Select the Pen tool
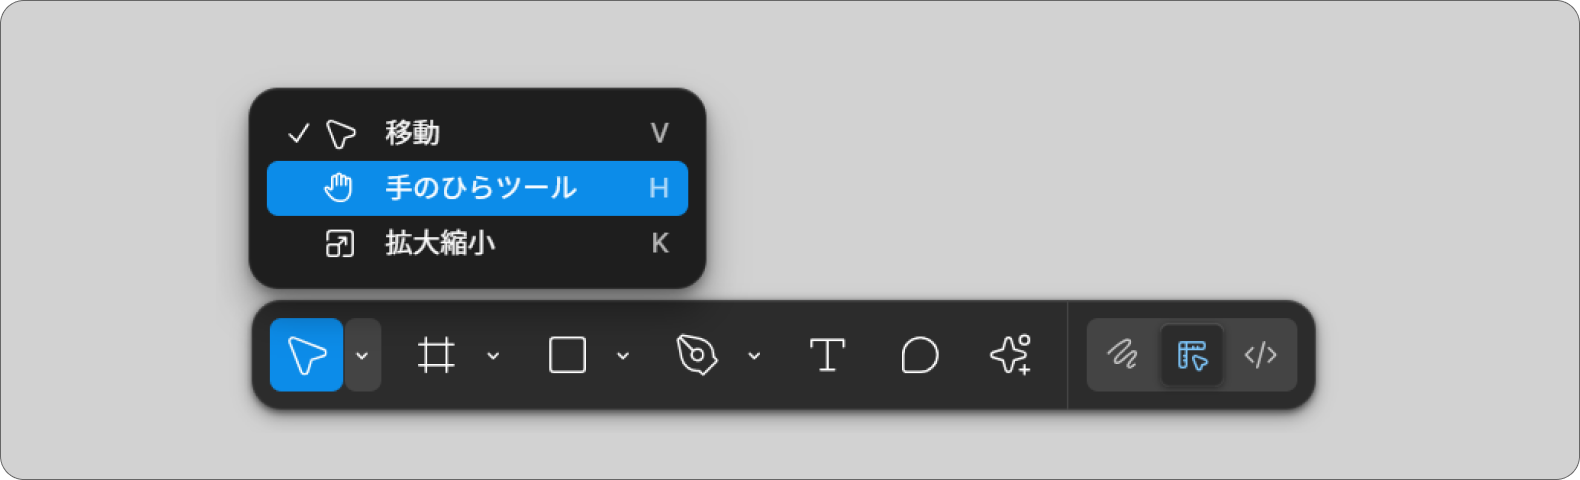This screenshot has height=480, width=1580. pyautogui.click(x=697, y=355)
